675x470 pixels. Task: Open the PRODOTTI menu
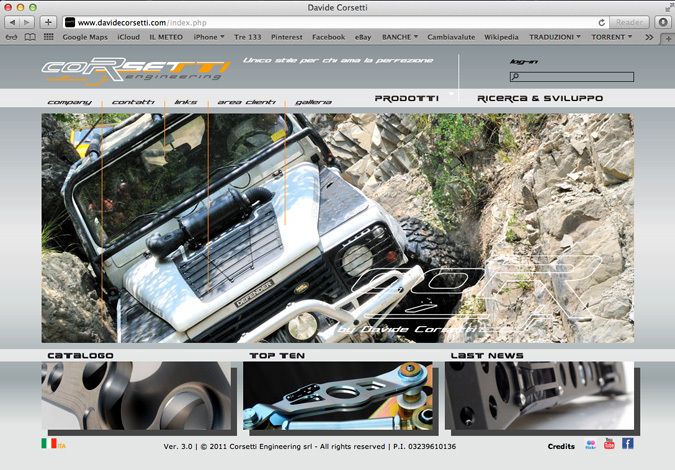pos(406,99)
